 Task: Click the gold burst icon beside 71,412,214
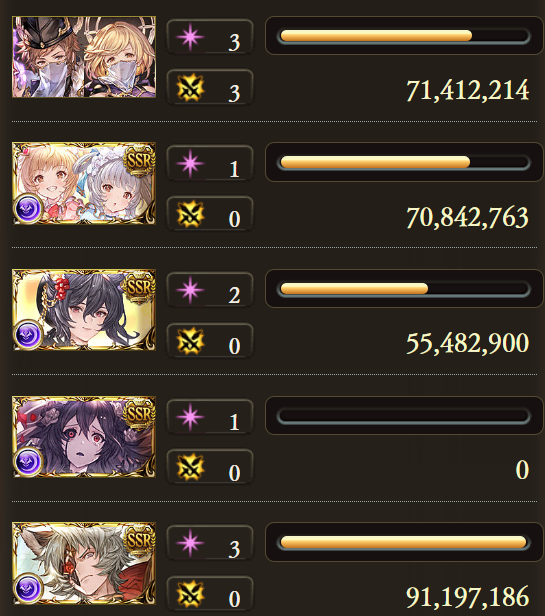point(190,88)
